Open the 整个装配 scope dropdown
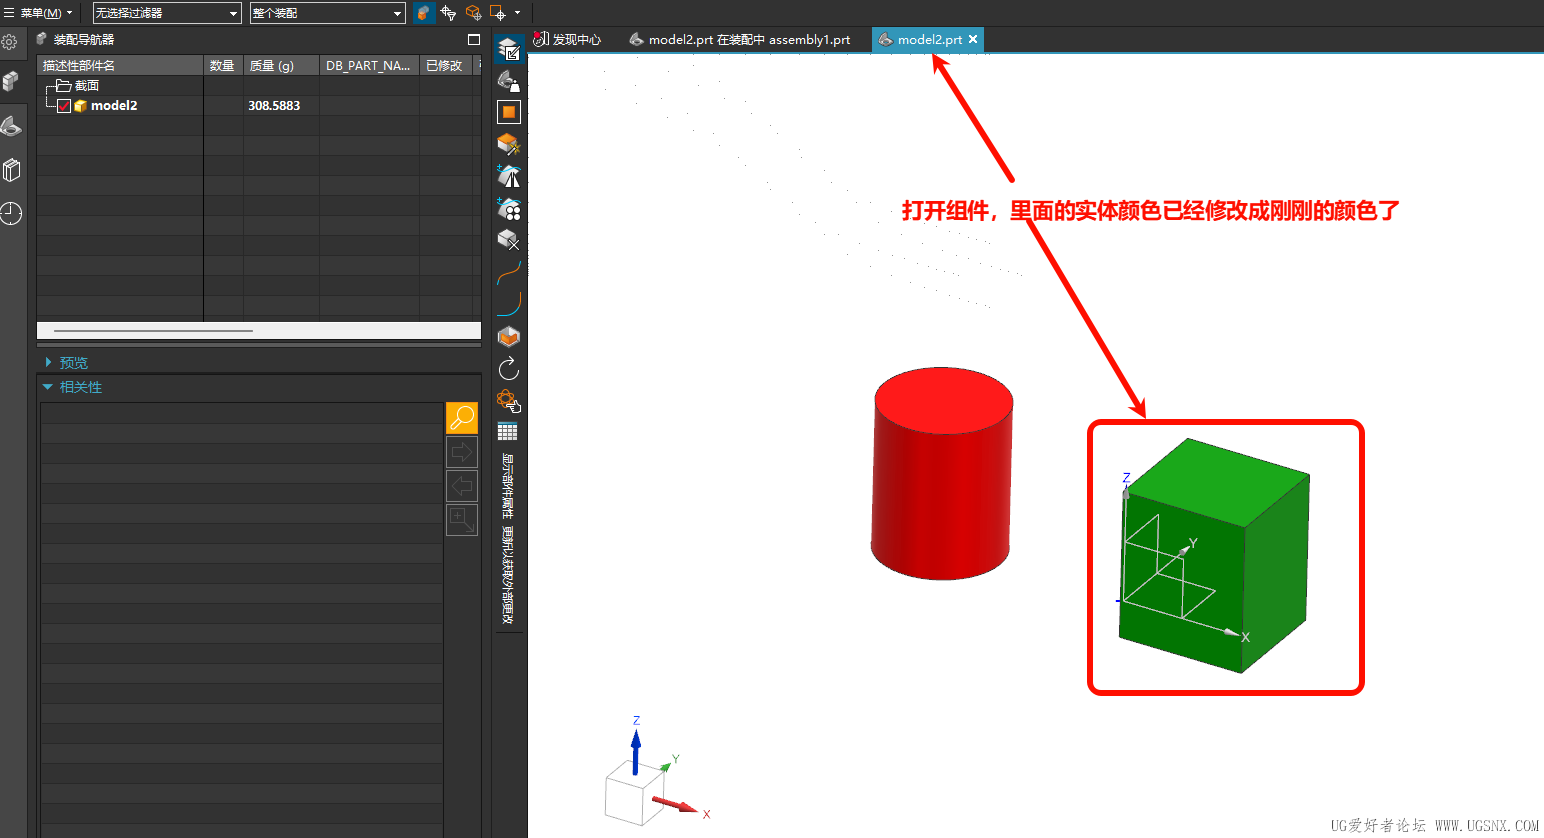Screen dimensions: 1544x838 click(326, 13)
